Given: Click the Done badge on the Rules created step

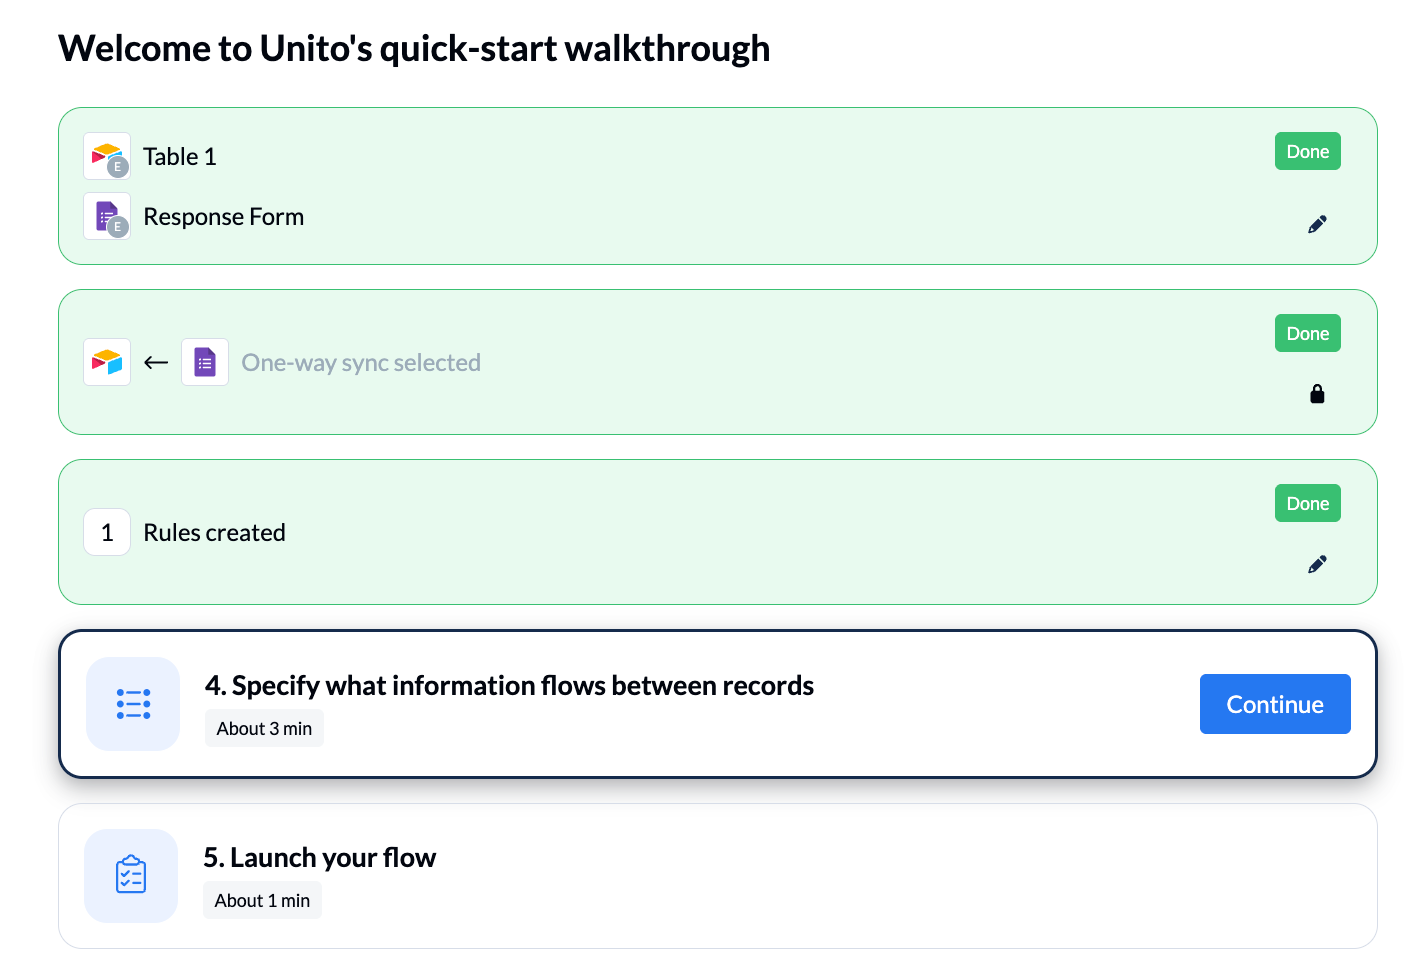Looking at the screenshot, I should 1307,503.
